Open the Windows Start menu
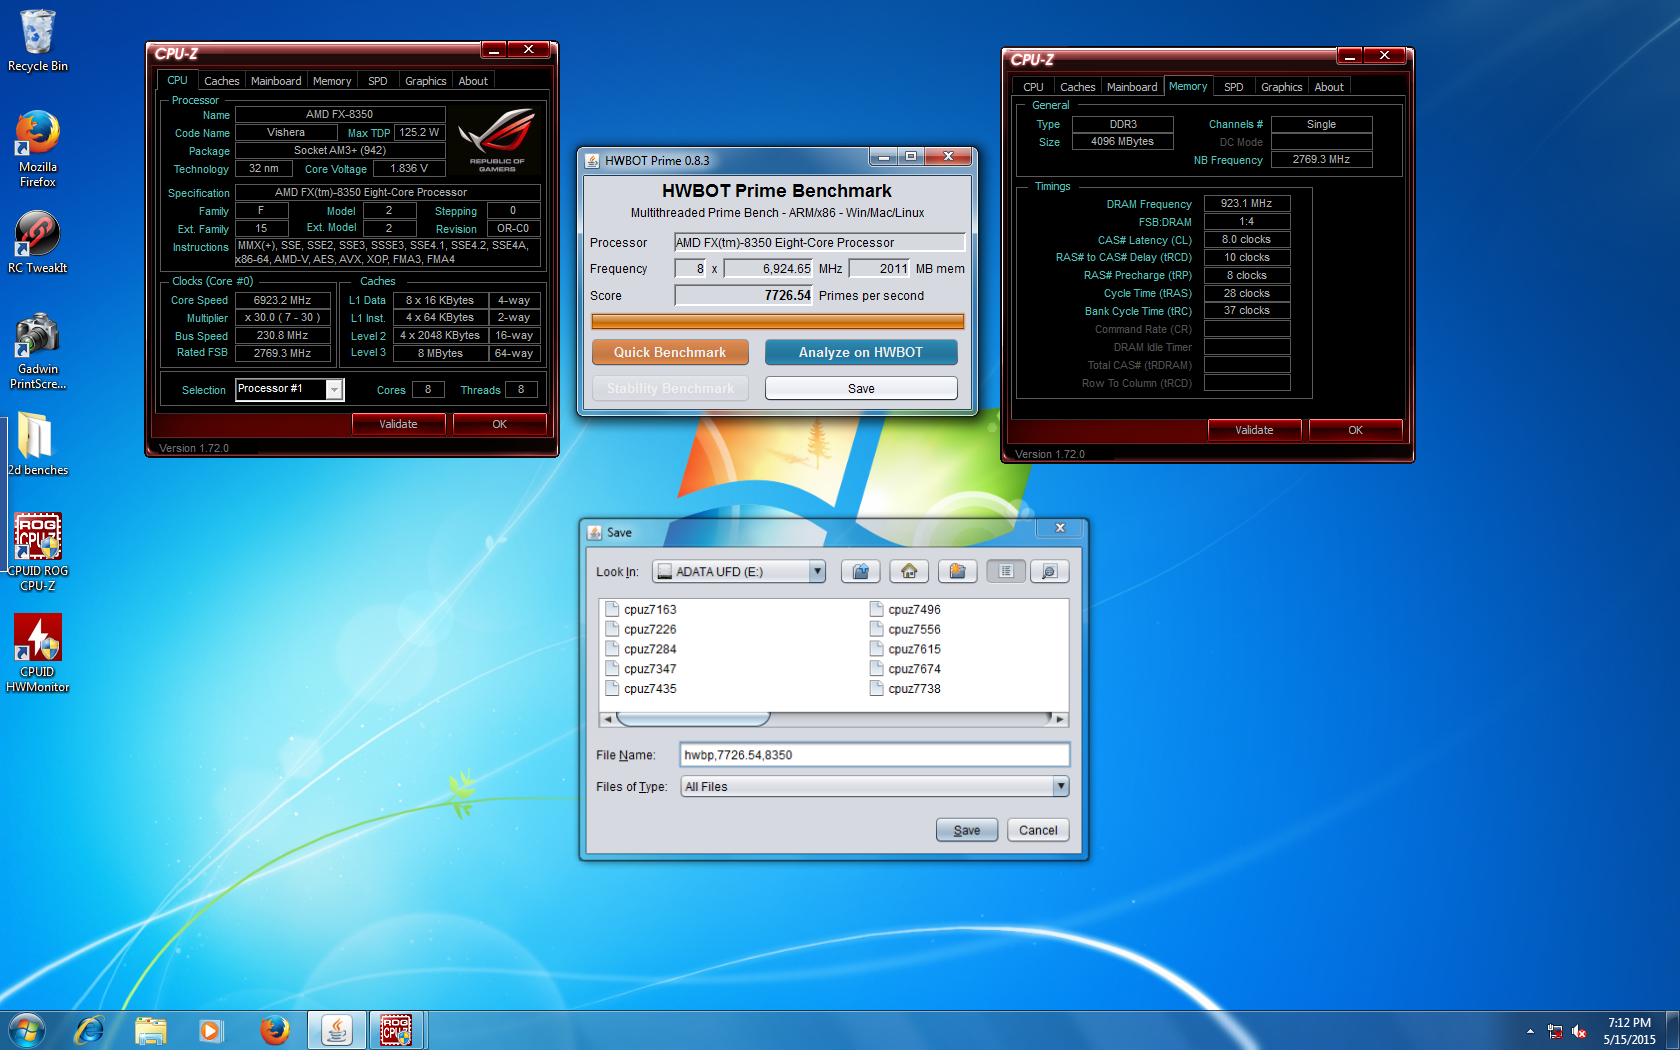 pyautogui.click(x=27, y=1030)
